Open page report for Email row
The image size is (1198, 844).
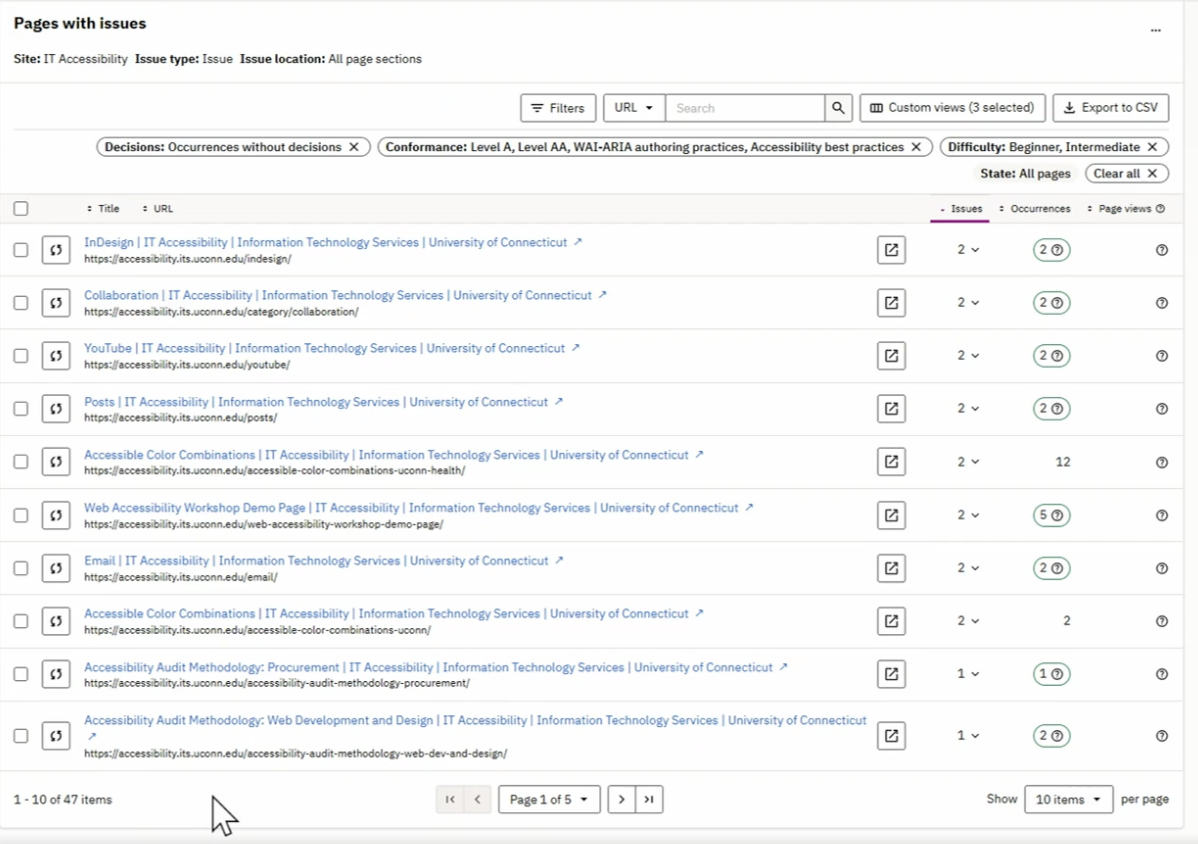pos(891,568)
